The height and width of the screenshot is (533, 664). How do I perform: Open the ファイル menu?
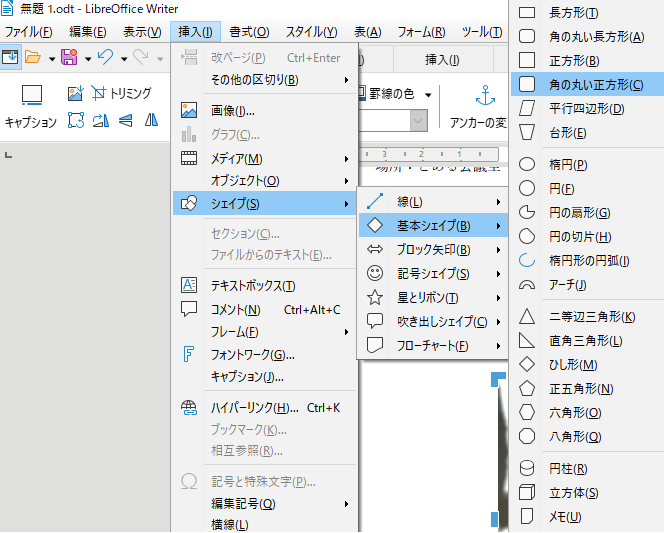pyautogui.click(x=29, y=32)
